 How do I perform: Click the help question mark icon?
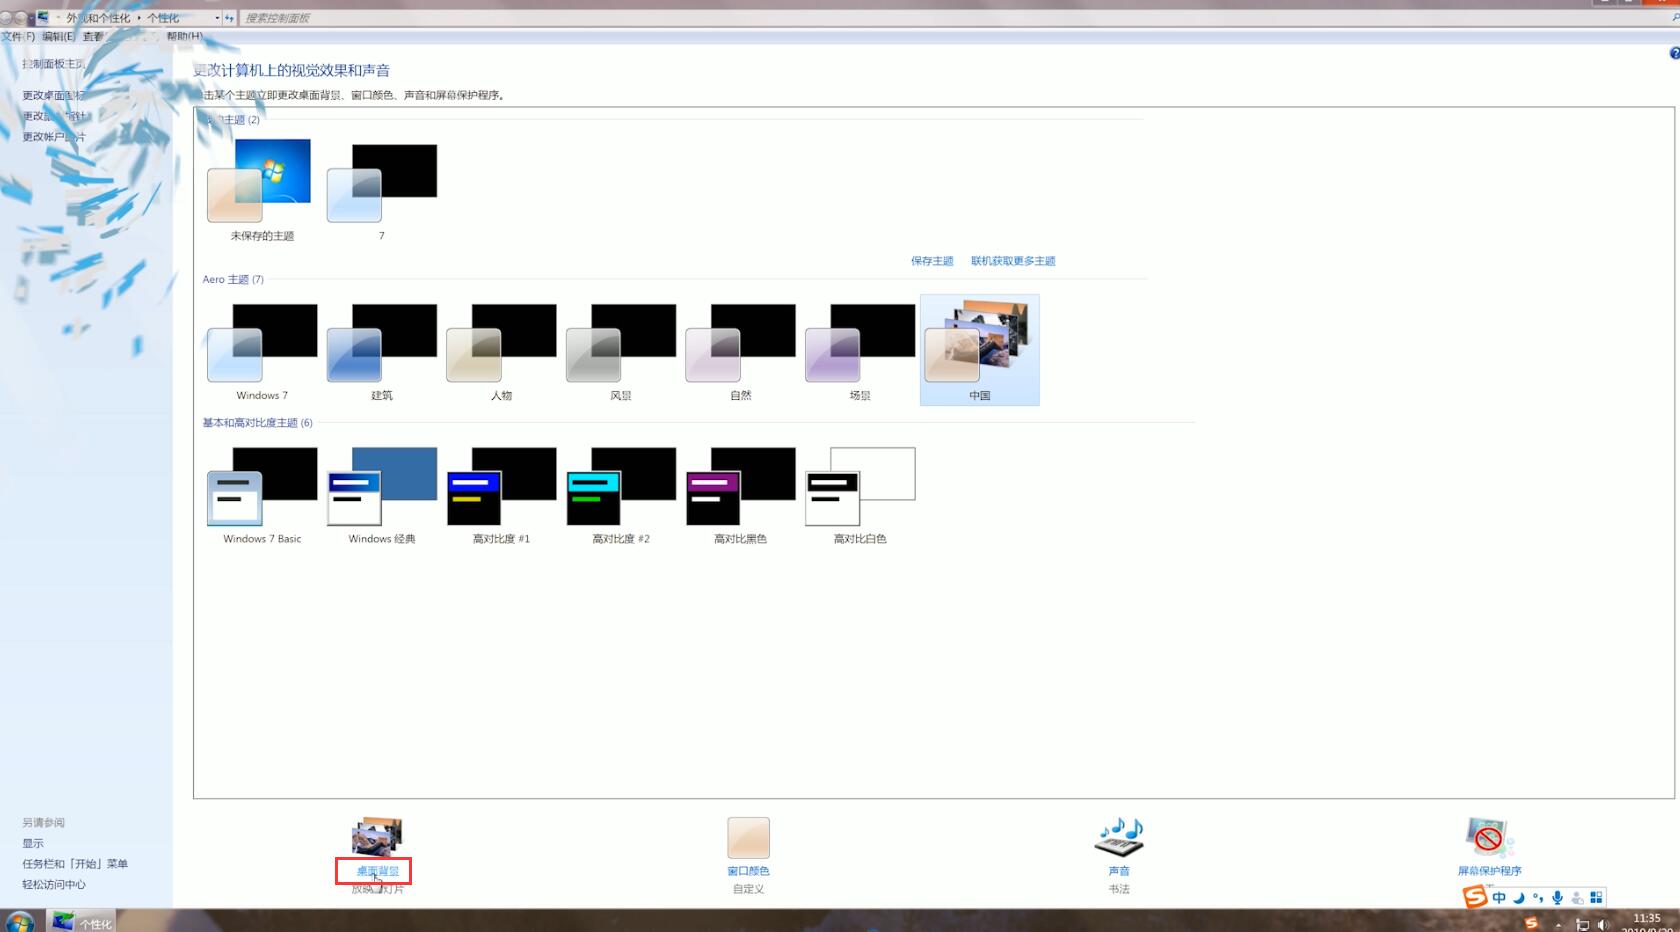tap(1675, 54)
